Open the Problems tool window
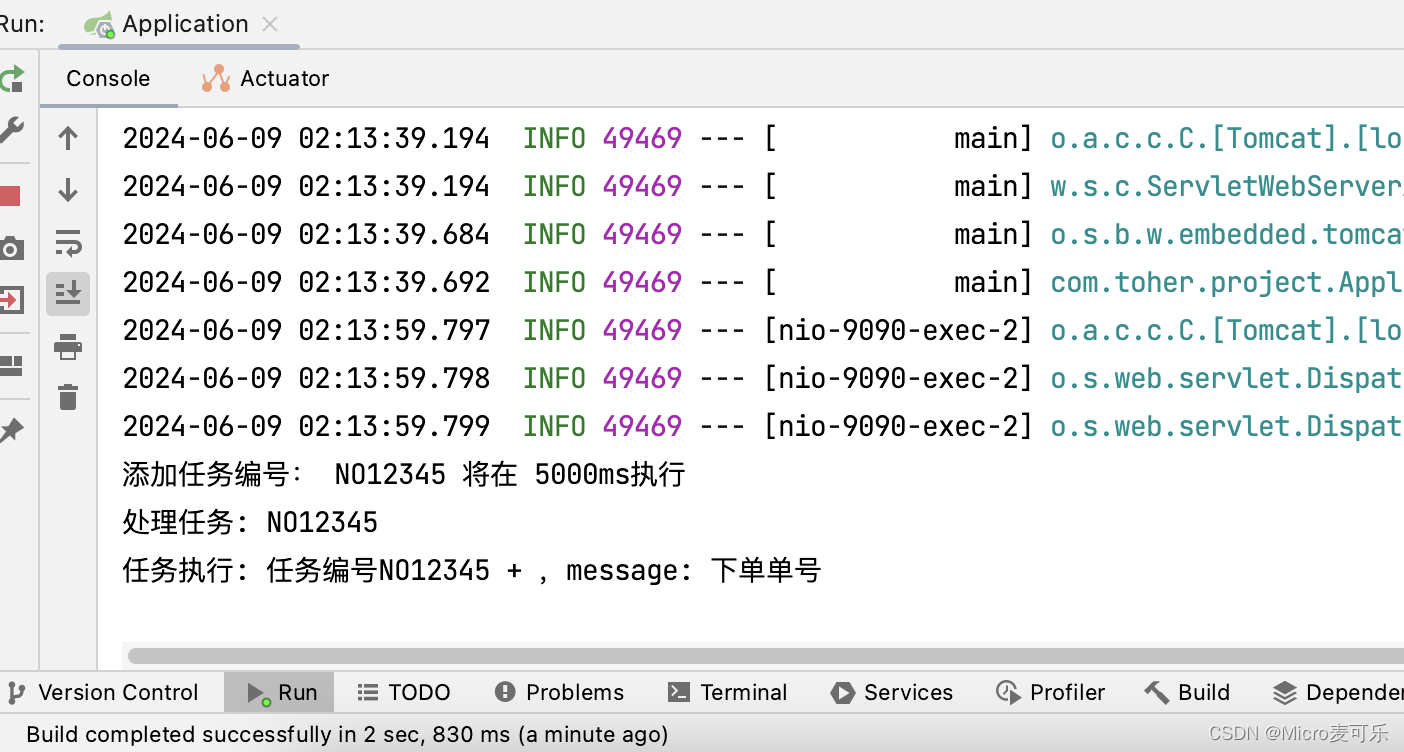This screenshot has width=1404, height=752. click(559, 692)
